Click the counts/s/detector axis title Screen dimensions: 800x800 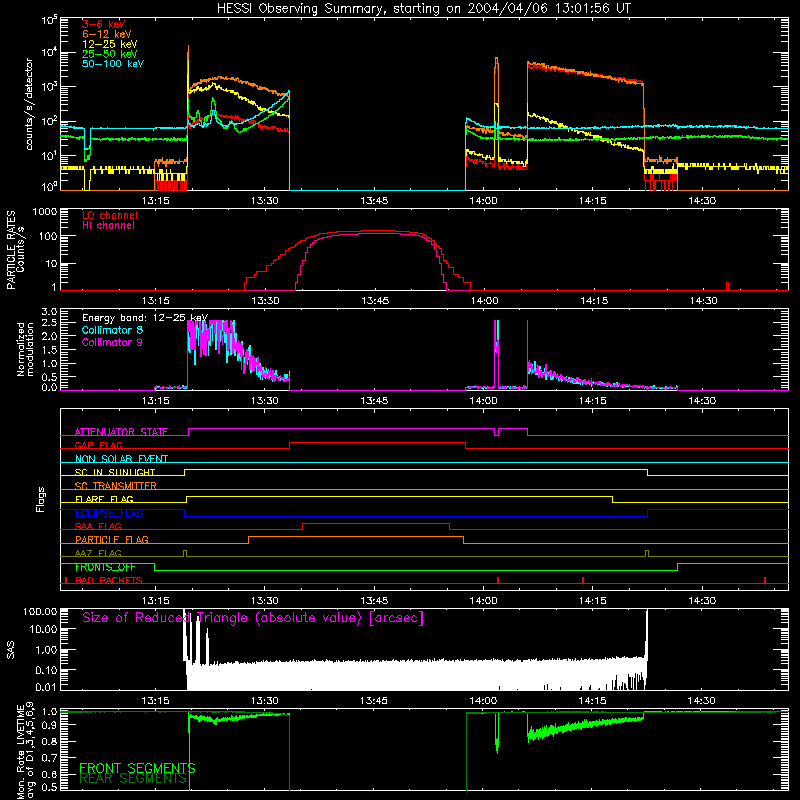coord(29,104)
